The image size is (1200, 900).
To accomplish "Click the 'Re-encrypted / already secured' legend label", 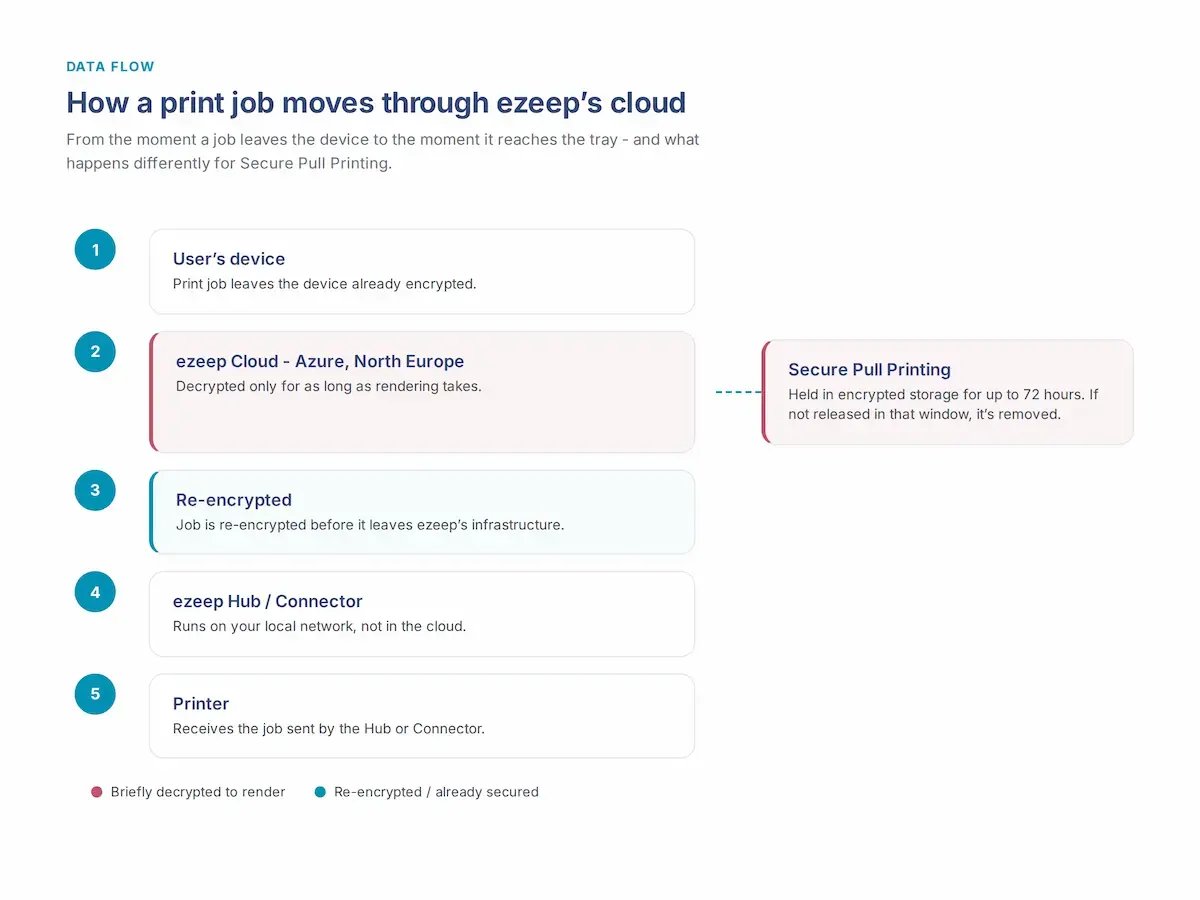I will [x=436, y=792].
